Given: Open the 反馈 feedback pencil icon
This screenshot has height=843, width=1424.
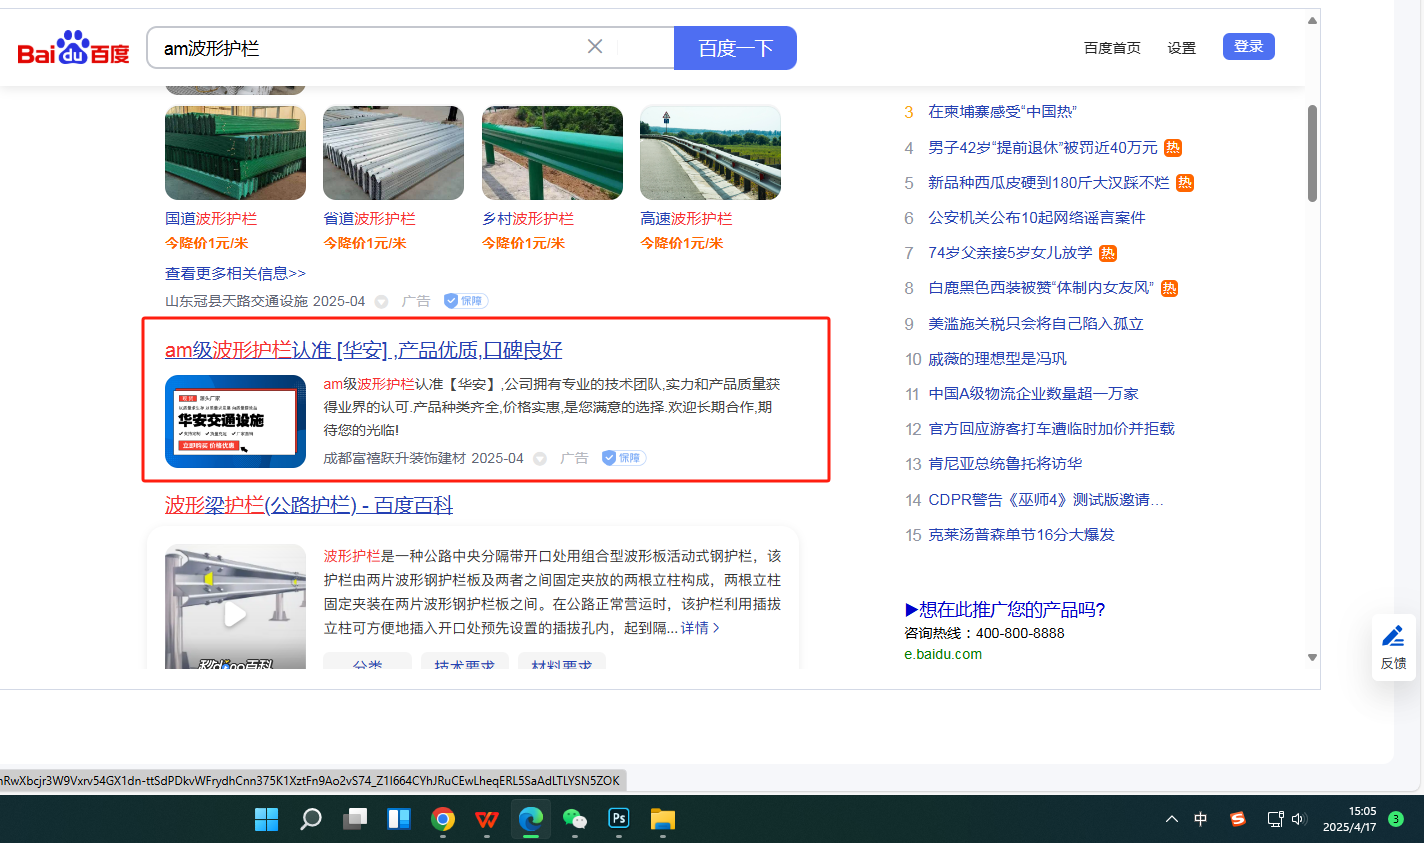Looking at the screenshot, I should click(x=1393, y=637).
